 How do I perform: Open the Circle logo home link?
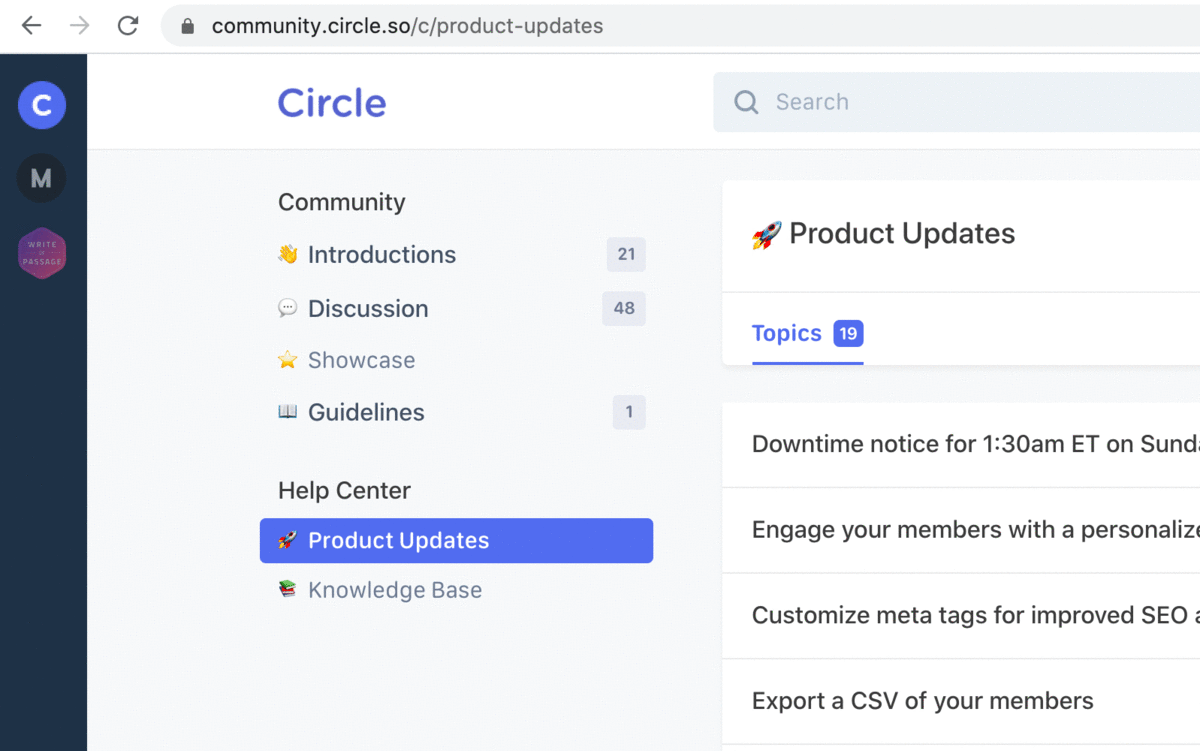tap(331, 103)
